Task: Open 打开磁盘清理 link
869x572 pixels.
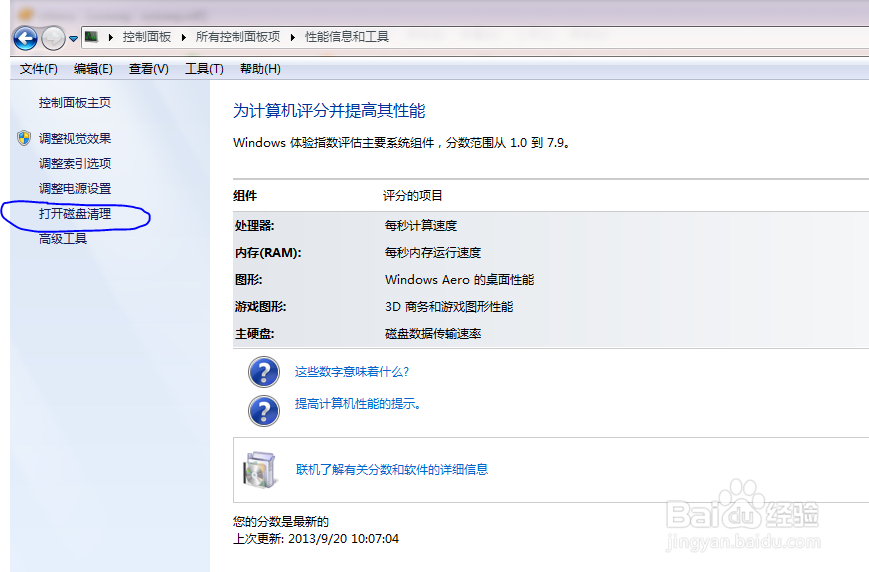Action: tap(75, 214)
